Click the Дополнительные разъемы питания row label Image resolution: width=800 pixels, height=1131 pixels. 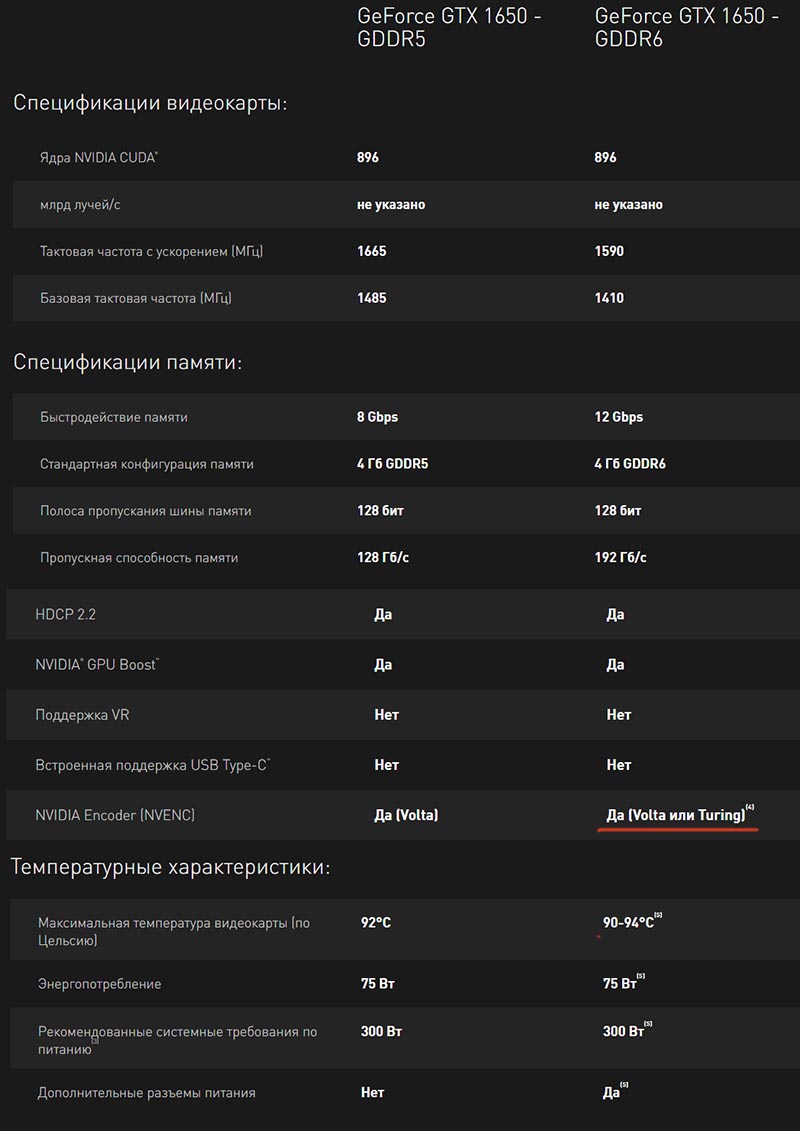click(146, 1093)
